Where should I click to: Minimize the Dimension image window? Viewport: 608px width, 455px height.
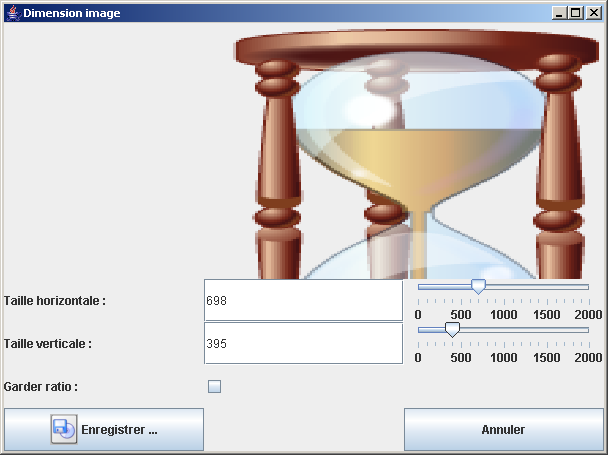click(559, 13)
